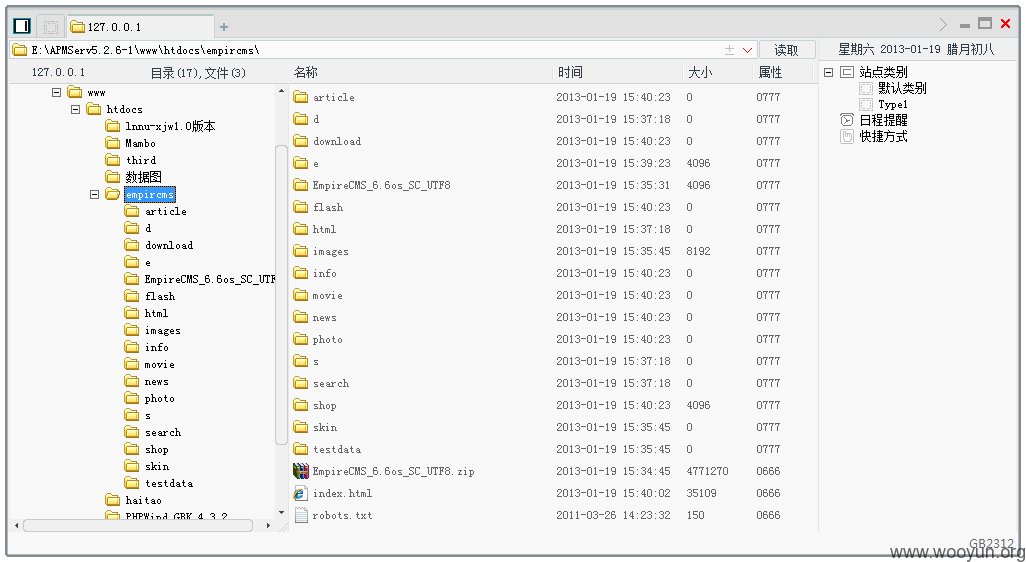Image resolution: width=1026 pixels, height=562 pixels.
Task: Select 默认类别 in site categories
Action: coord(902,88)
